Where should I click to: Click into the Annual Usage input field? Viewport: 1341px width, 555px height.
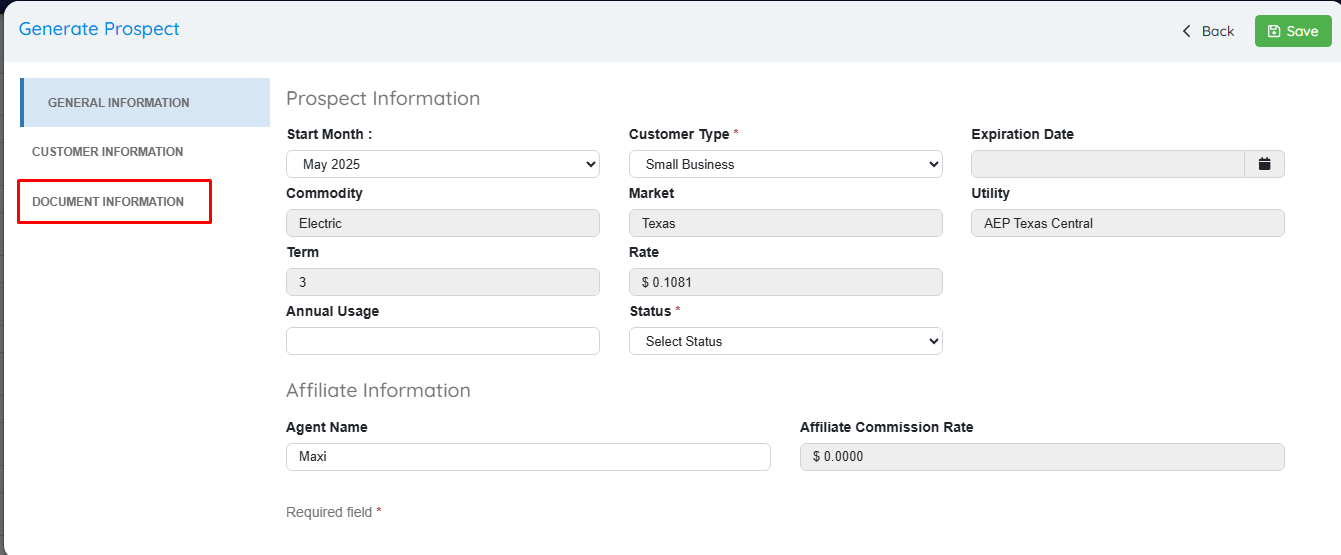pyautogui.click(x=442, y=341)
